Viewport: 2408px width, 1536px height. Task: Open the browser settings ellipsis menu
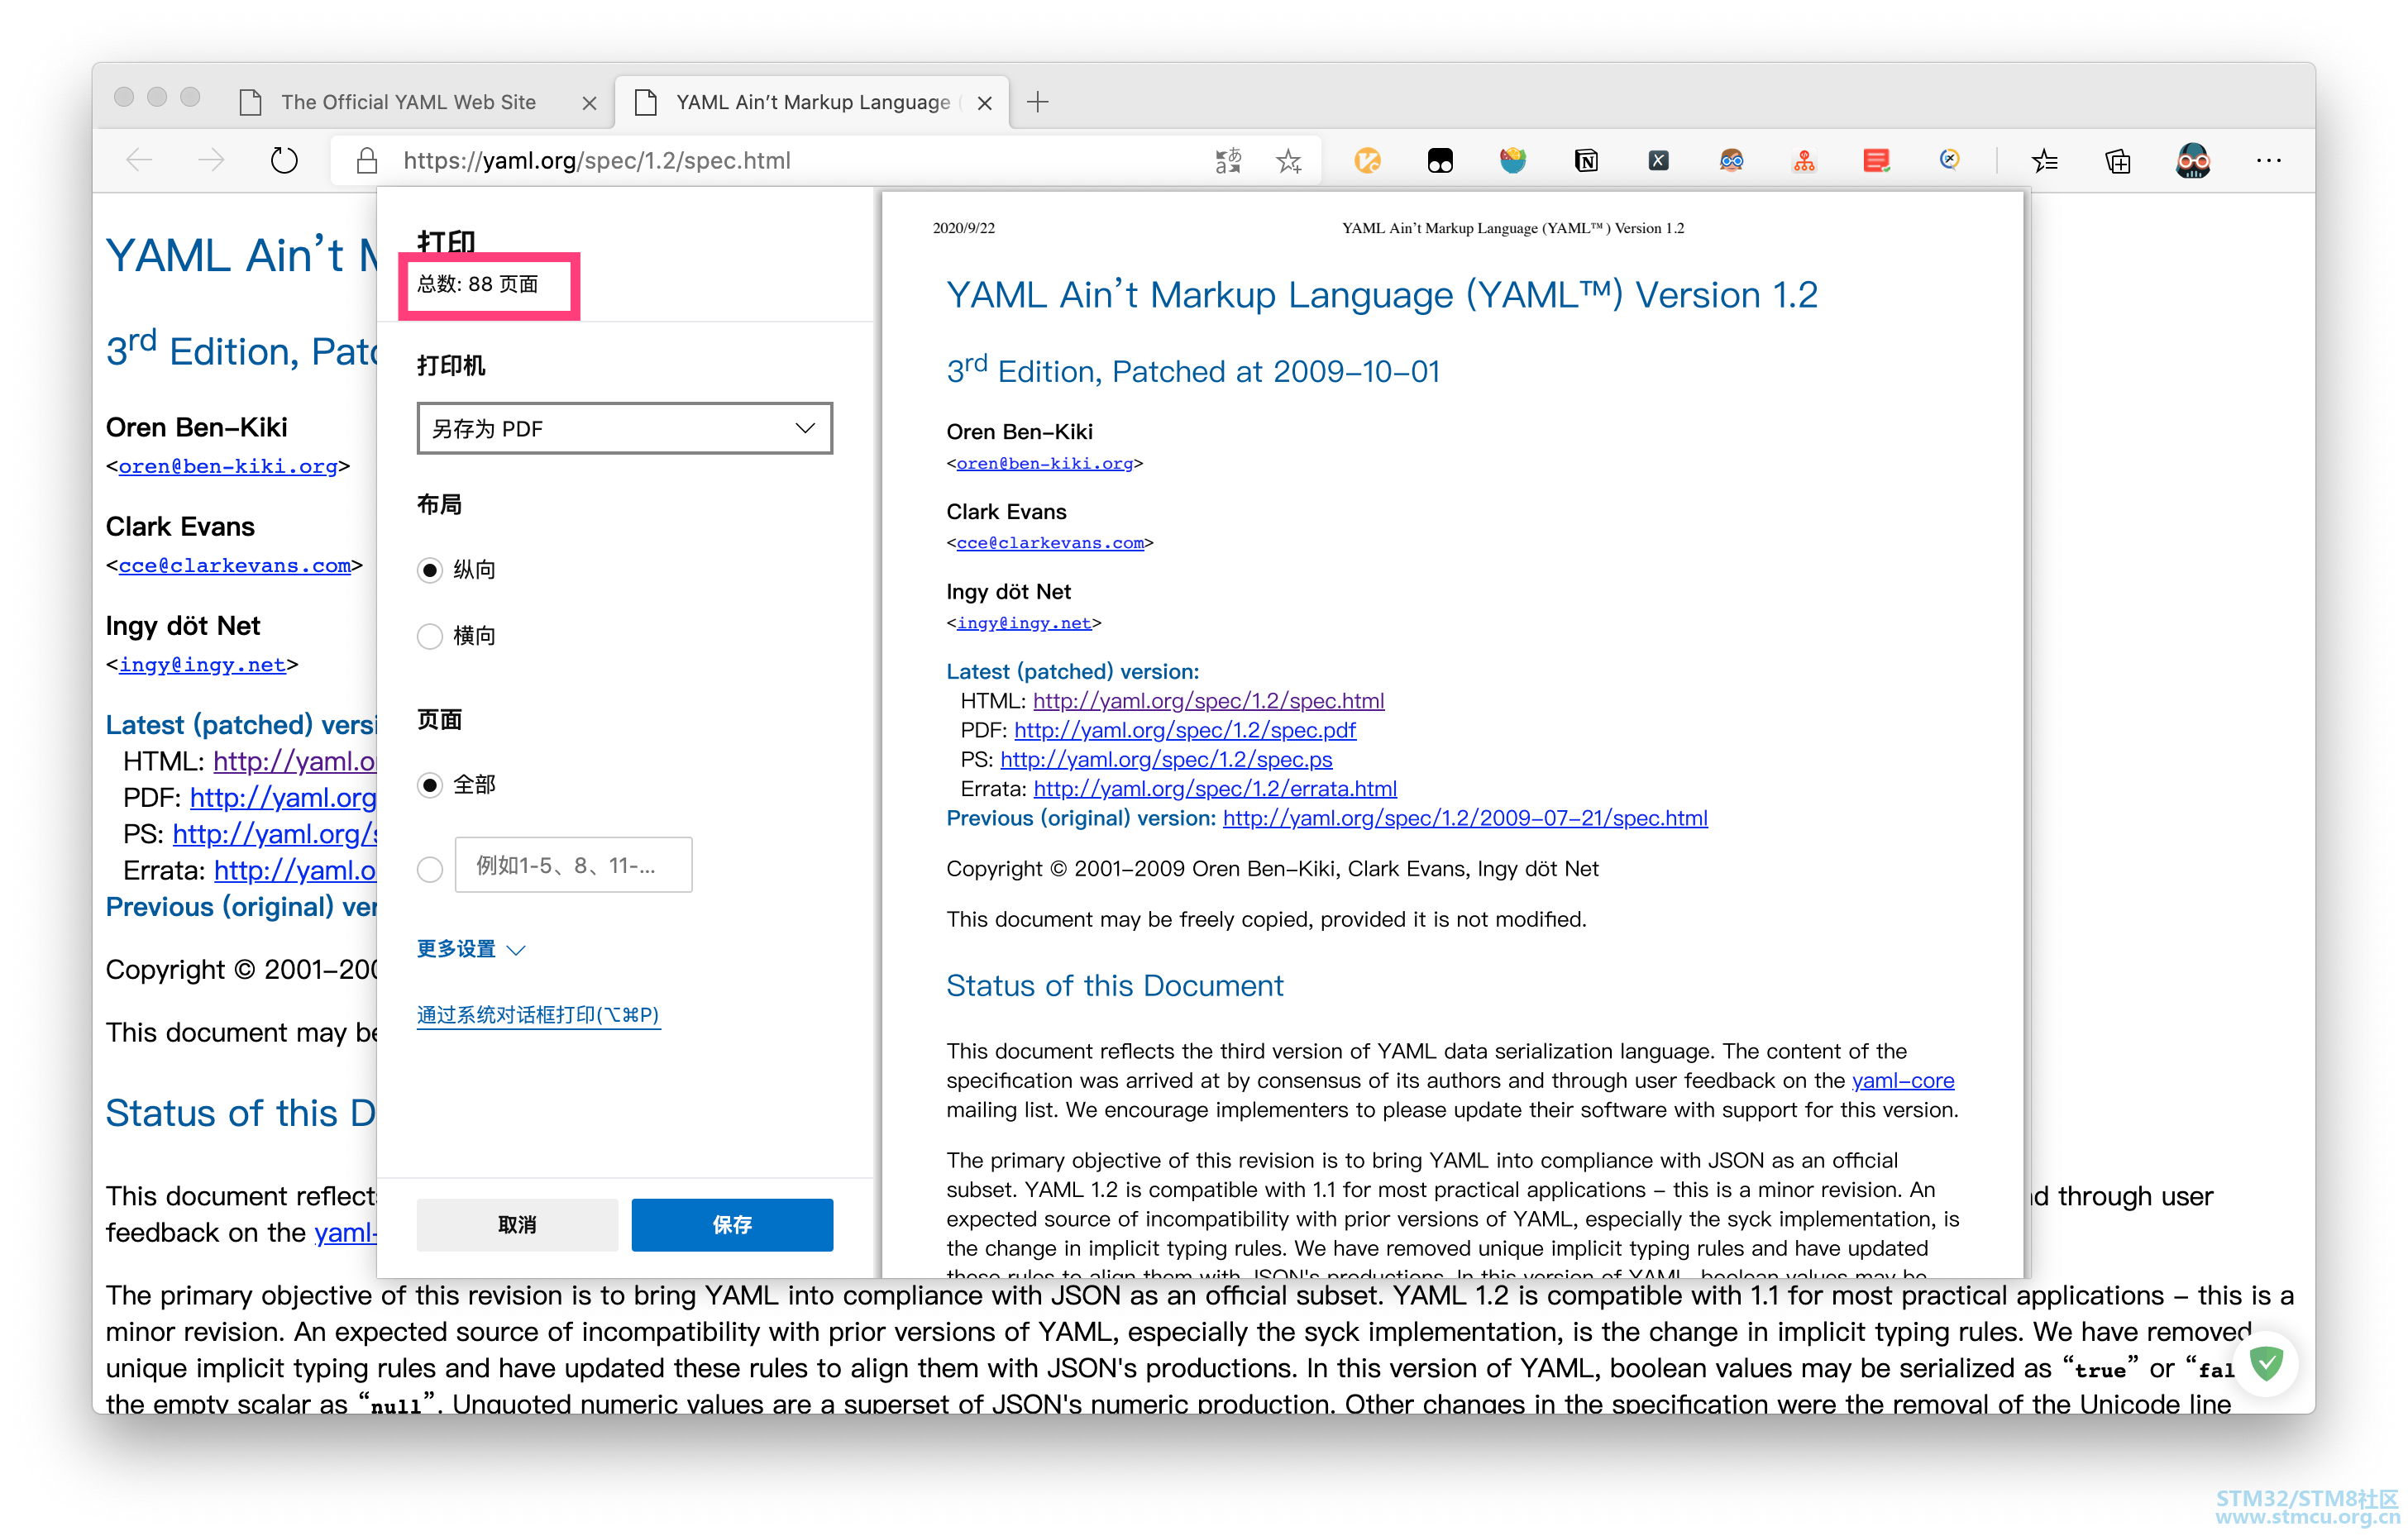pos(2268,160)
